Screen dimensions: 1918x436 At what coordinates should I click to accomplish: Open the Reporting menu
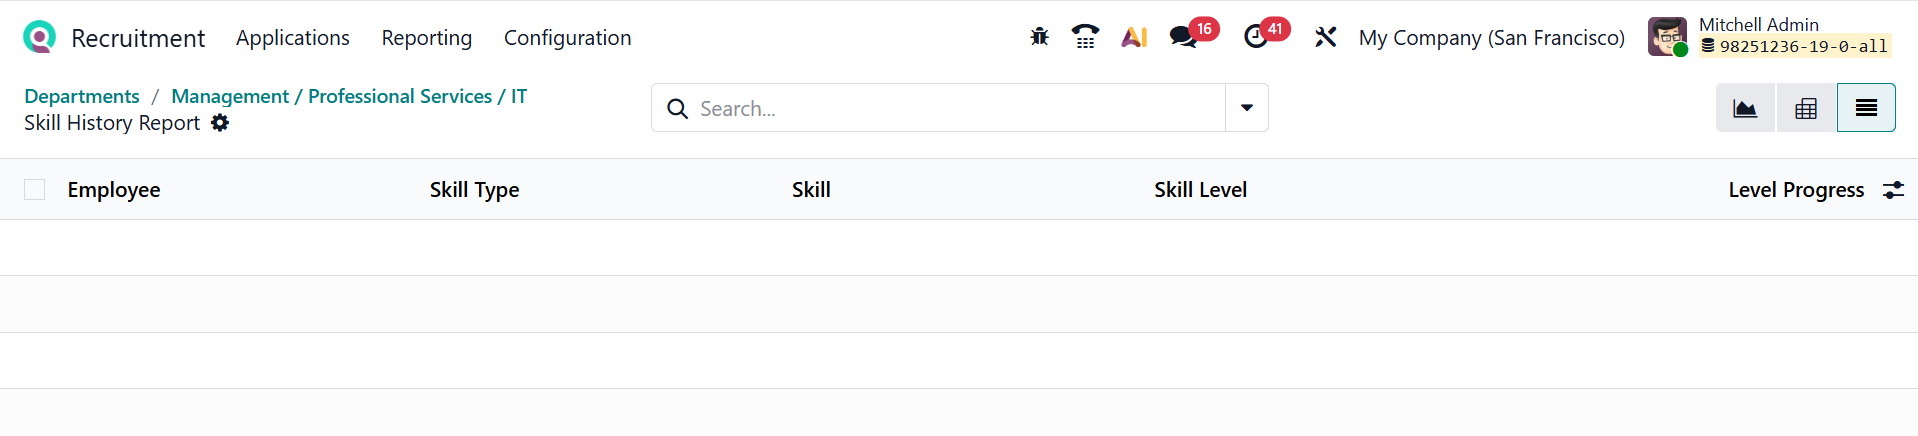pos(426,38)
